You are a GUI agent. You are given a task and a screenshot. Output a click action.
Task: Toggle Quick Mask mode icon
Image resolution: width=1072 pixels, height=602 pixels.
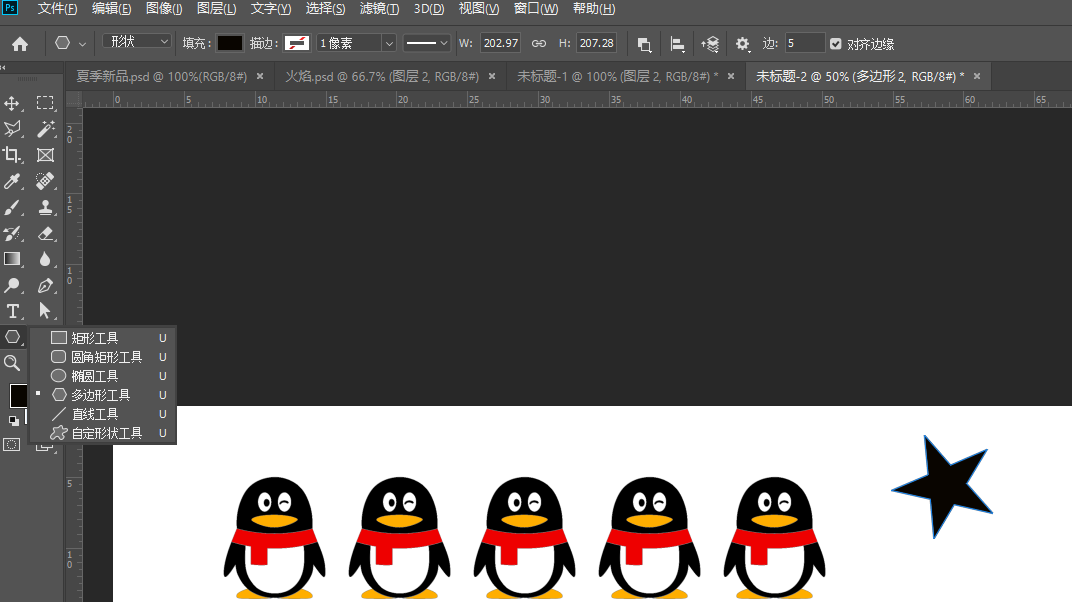coord(12,445)
